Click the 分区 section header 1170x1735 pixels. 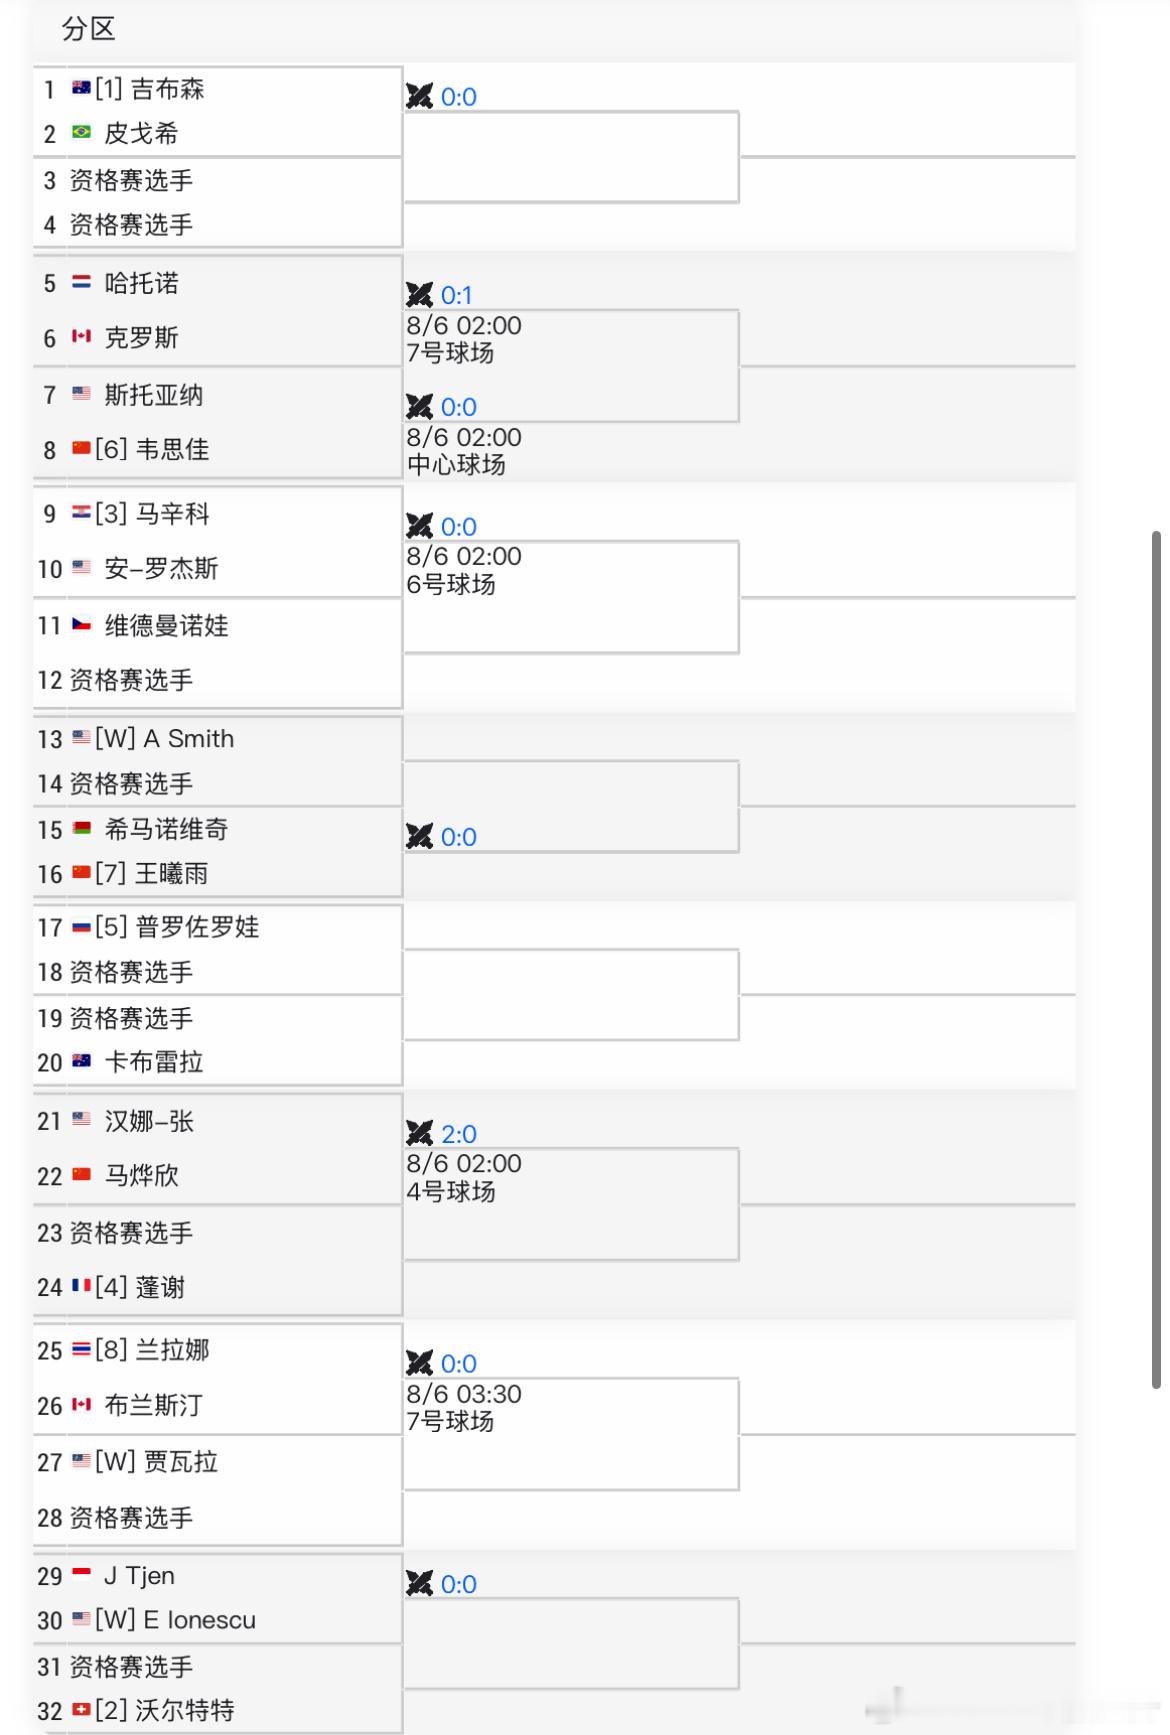pos(89,29)
